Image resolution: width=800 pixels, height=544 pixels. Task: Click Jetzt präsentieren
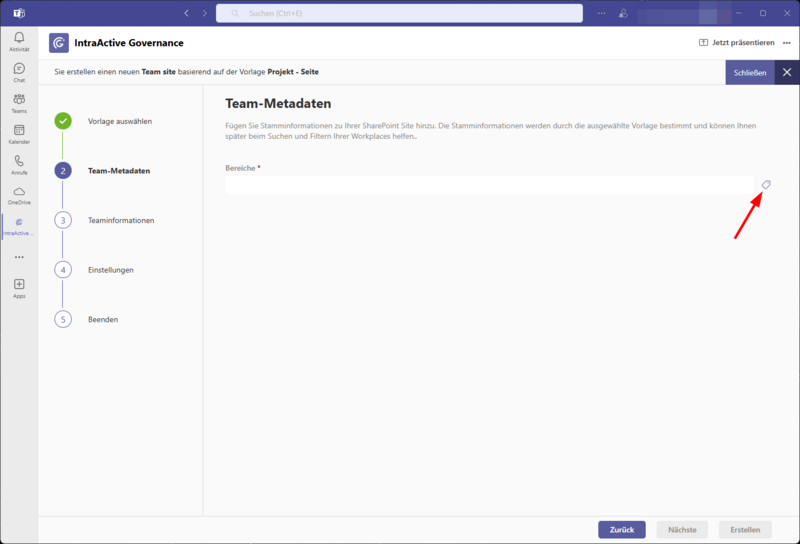(x=736, y=43)
